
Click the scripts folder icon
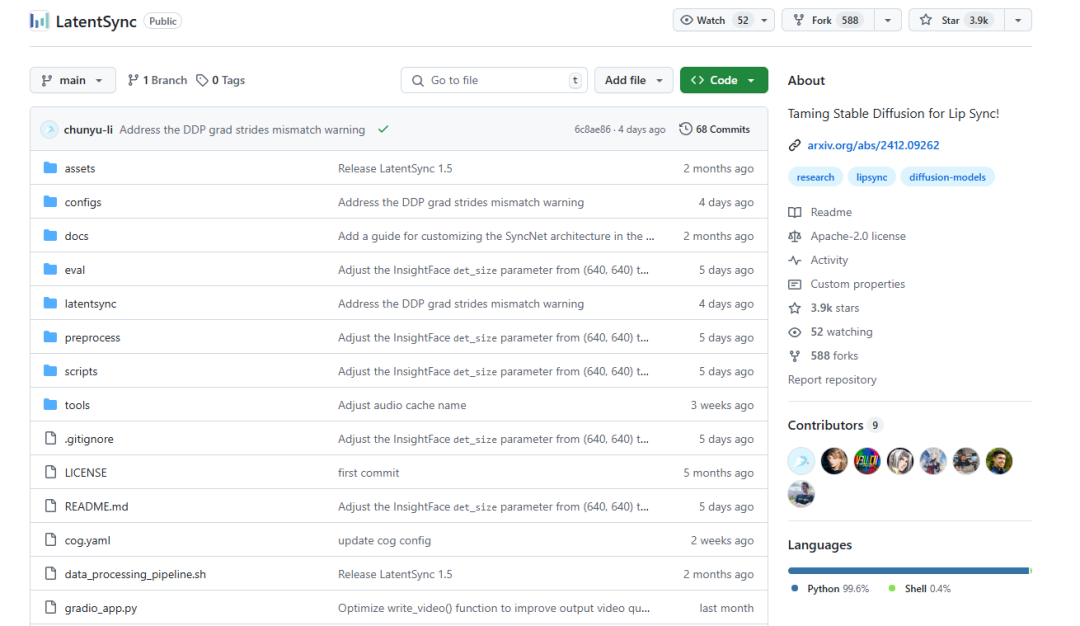[x=50, y=370]
